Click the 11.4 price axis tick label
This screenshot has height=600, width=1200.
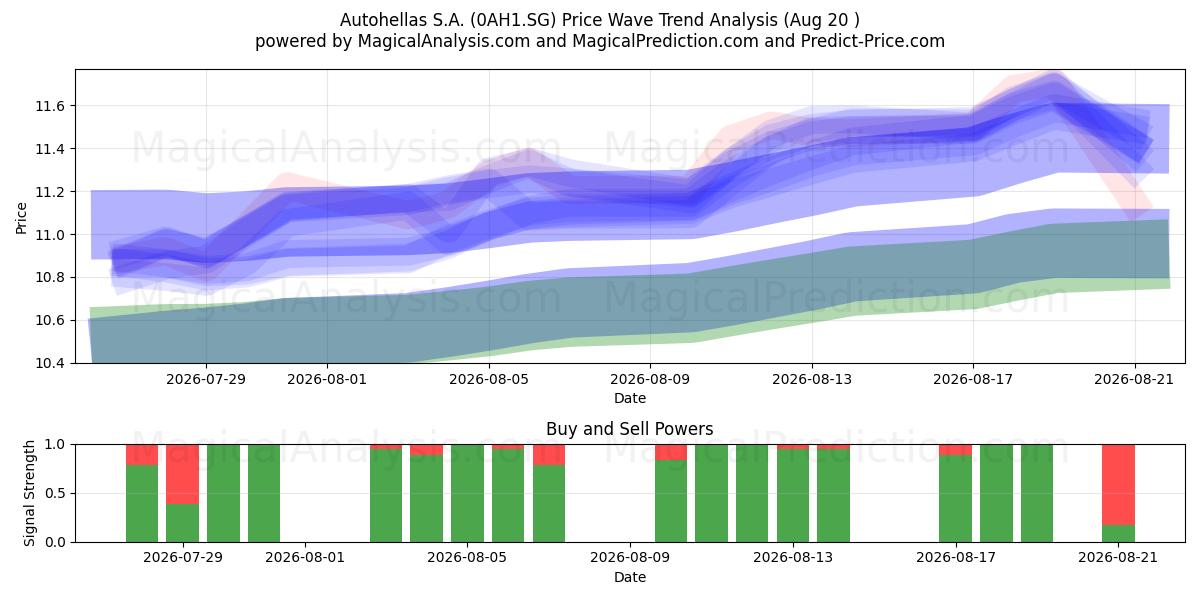point(52,149)
